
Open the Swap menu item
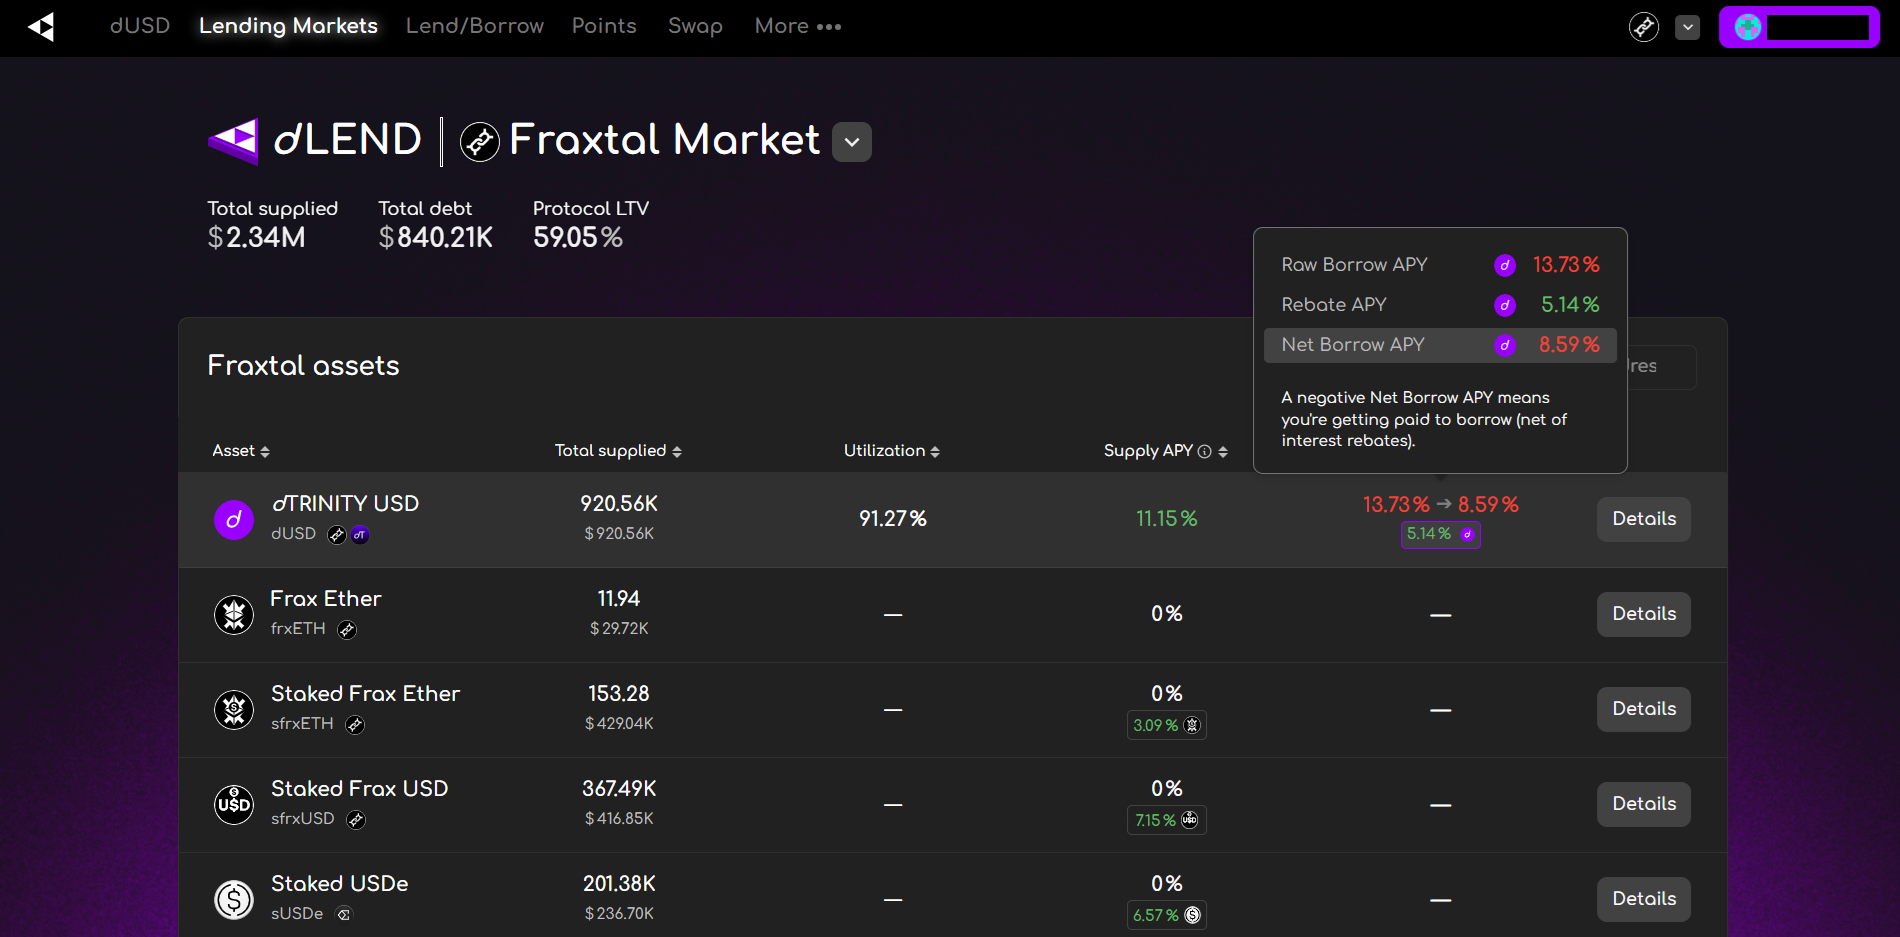(x=695, y=26)
